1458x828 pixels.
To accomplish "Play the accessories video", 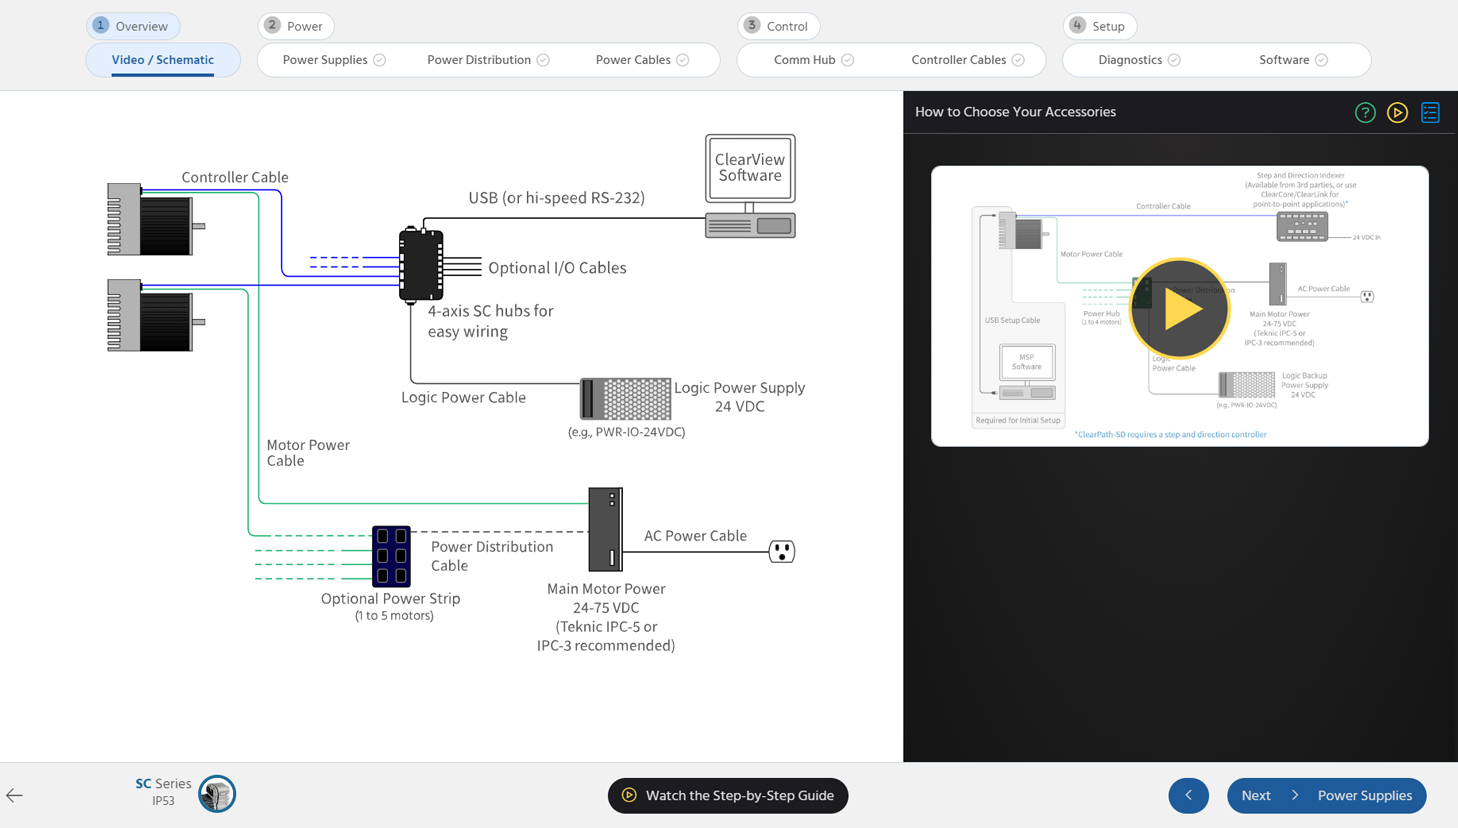I will coord(1179,308).
